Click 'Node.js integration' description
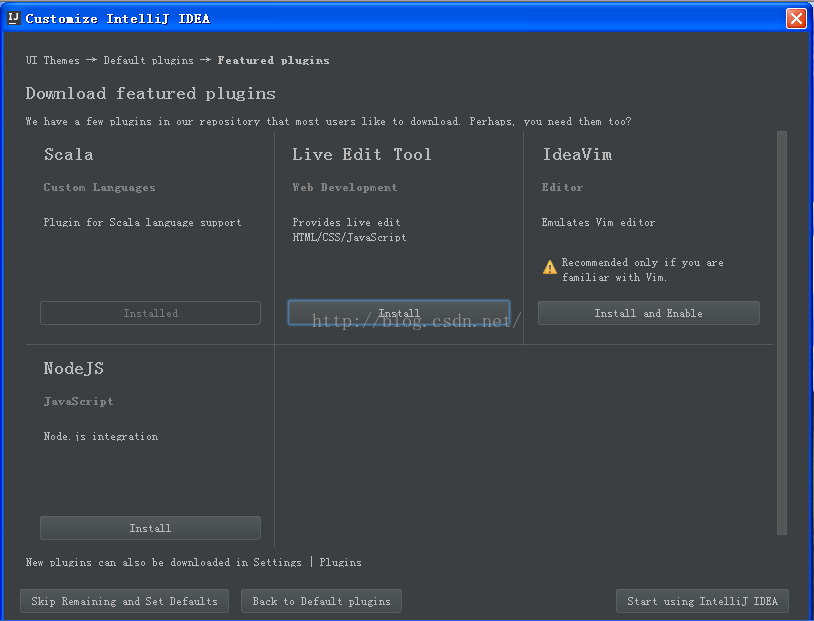Viewport: 814px width, 621px height. point(101,437)
